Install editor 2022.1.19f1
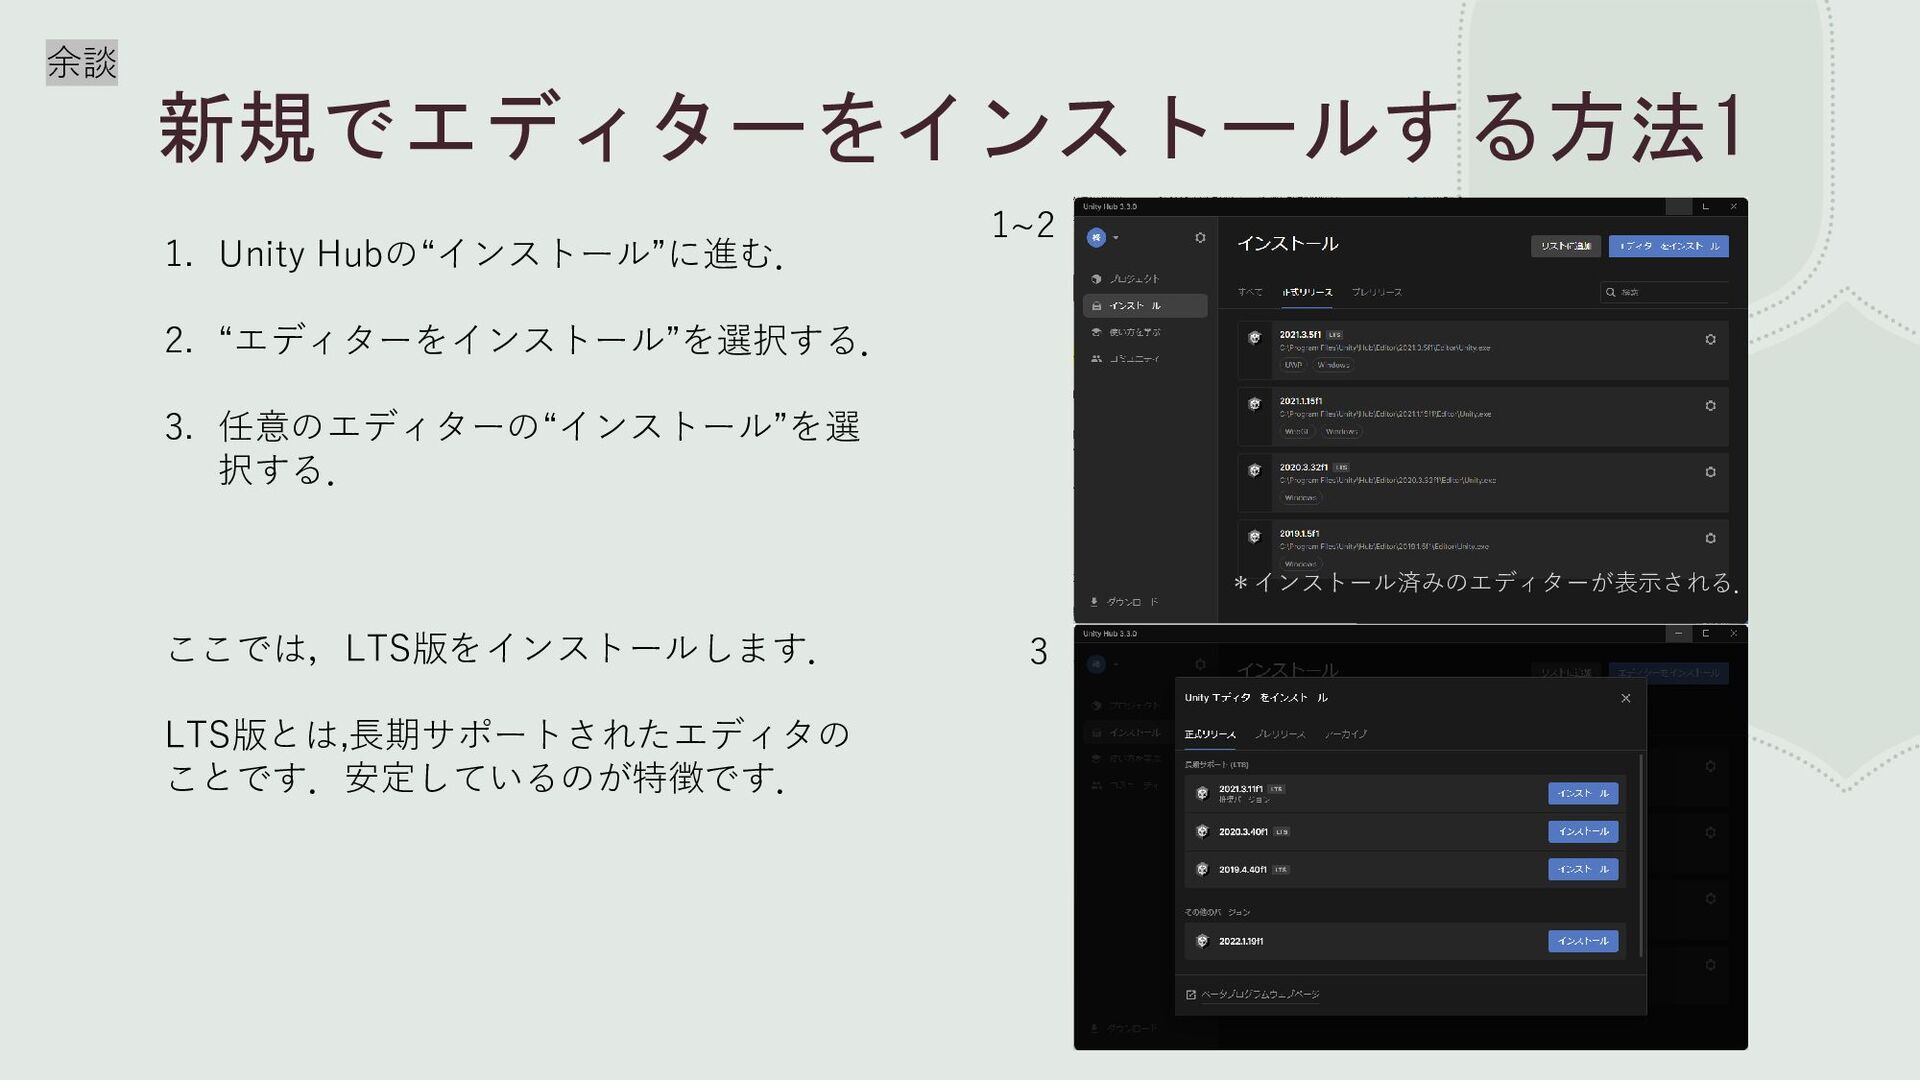Screen dimensions: 1920x1080 pos(1583,941)
